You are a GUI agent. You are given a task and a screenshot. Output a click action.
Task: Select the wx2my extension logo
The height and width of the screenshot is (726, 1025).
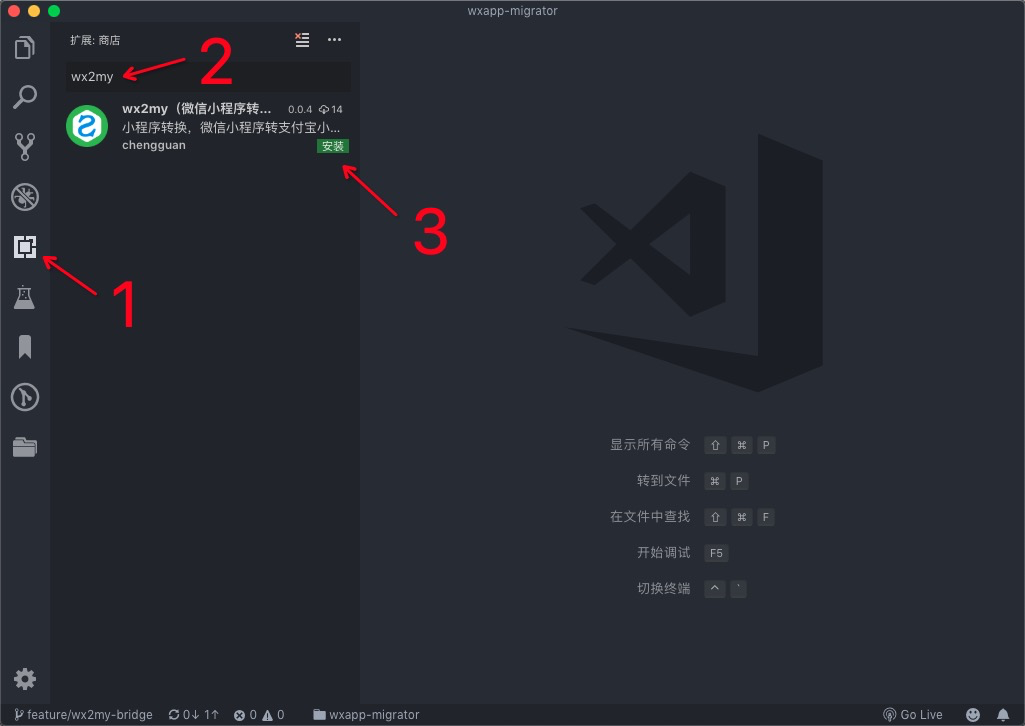(x=87, y=126)
